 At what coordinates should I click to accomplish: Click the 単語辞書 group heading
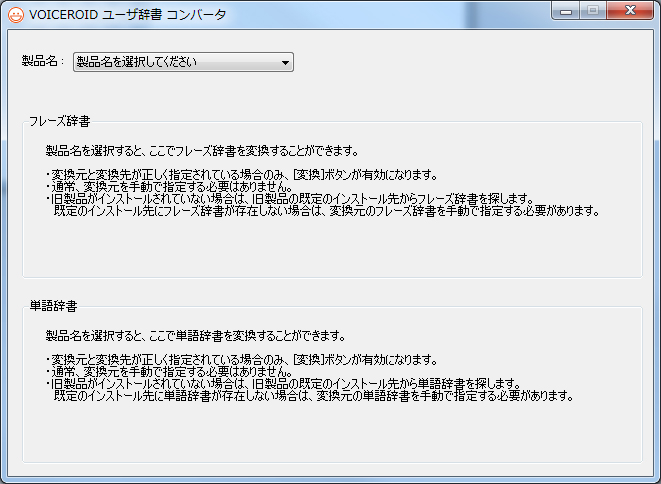click(54, 306)
